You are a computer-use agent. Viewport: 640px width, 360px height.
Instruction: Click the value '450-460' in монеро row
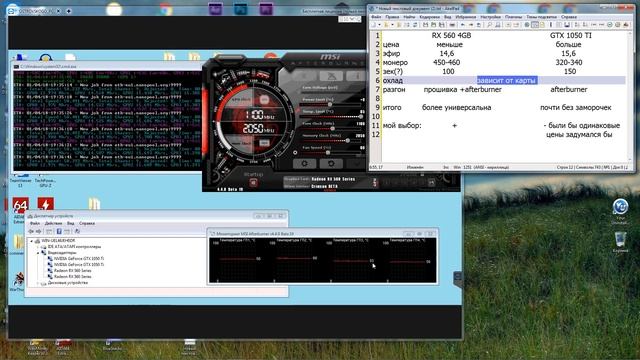(x=447, y=62)
